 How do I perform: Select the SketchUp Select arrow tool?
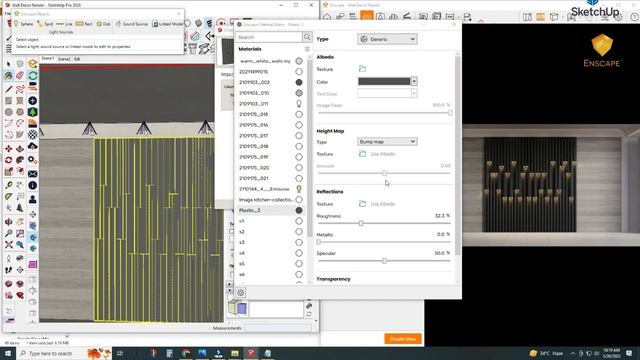pos(9,64)
